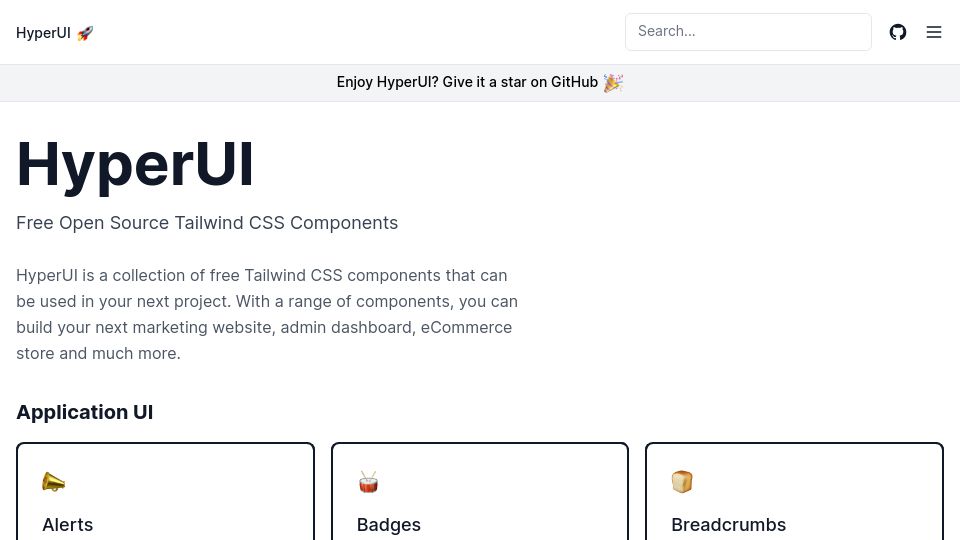This screenshot has height=540, width=960.
Task: Open the Breadcrumbs components card
Action: point(794,492)
